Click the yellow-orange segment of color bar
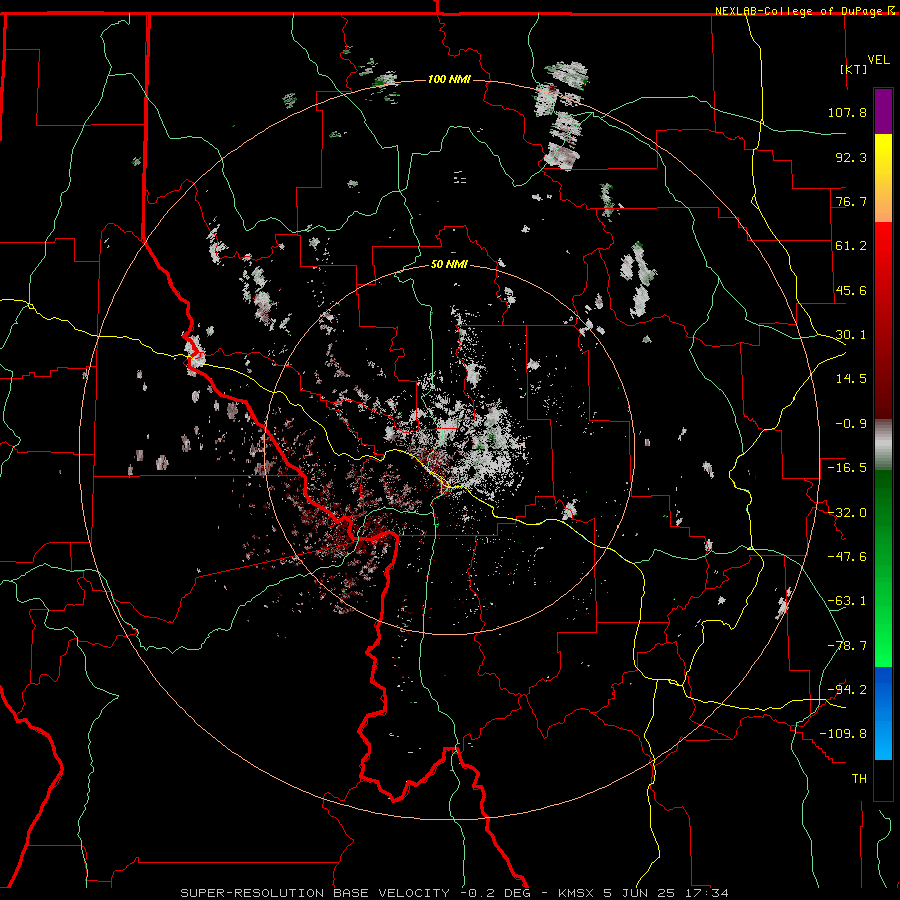 (x=883, y=178)
